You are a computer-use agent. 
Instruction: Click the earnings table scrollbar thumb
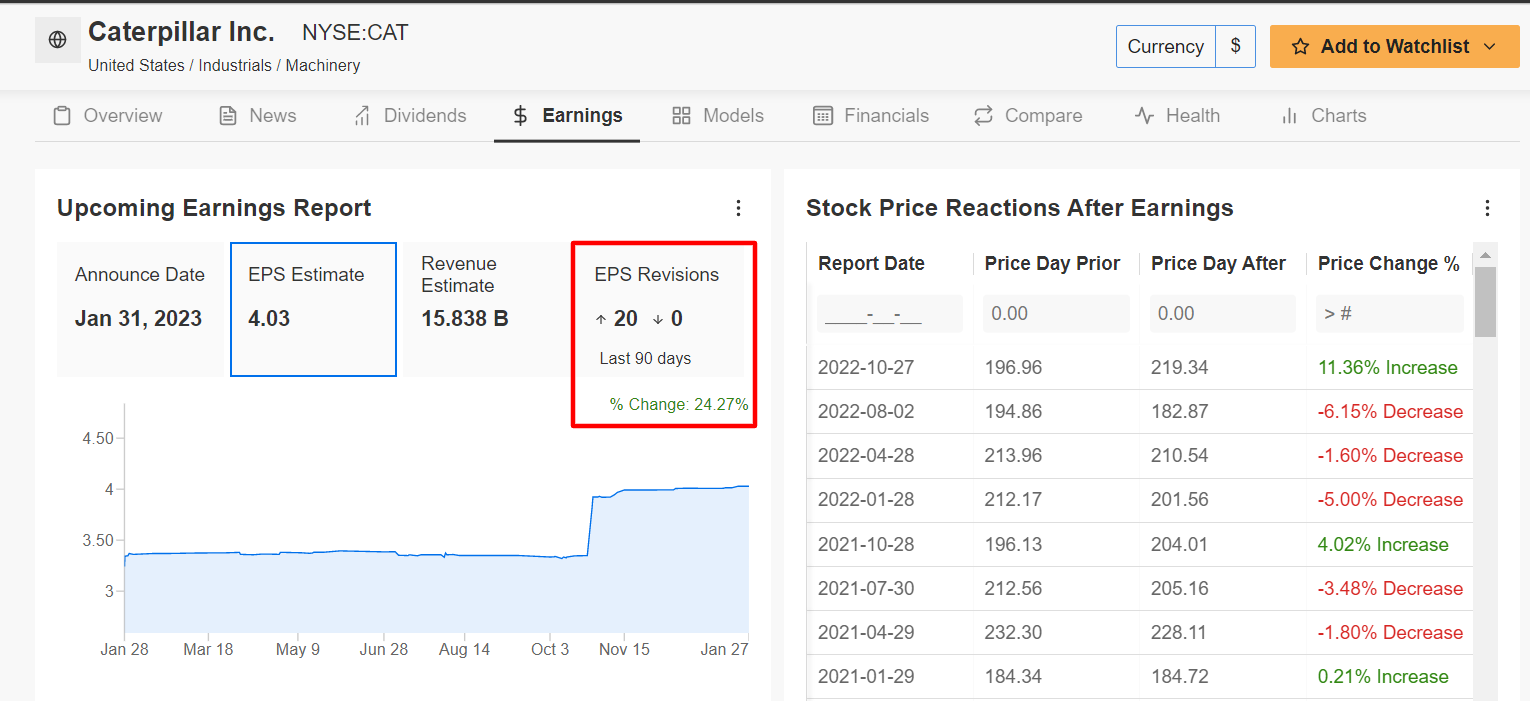pyautogui.click(x=1486, y=301)
